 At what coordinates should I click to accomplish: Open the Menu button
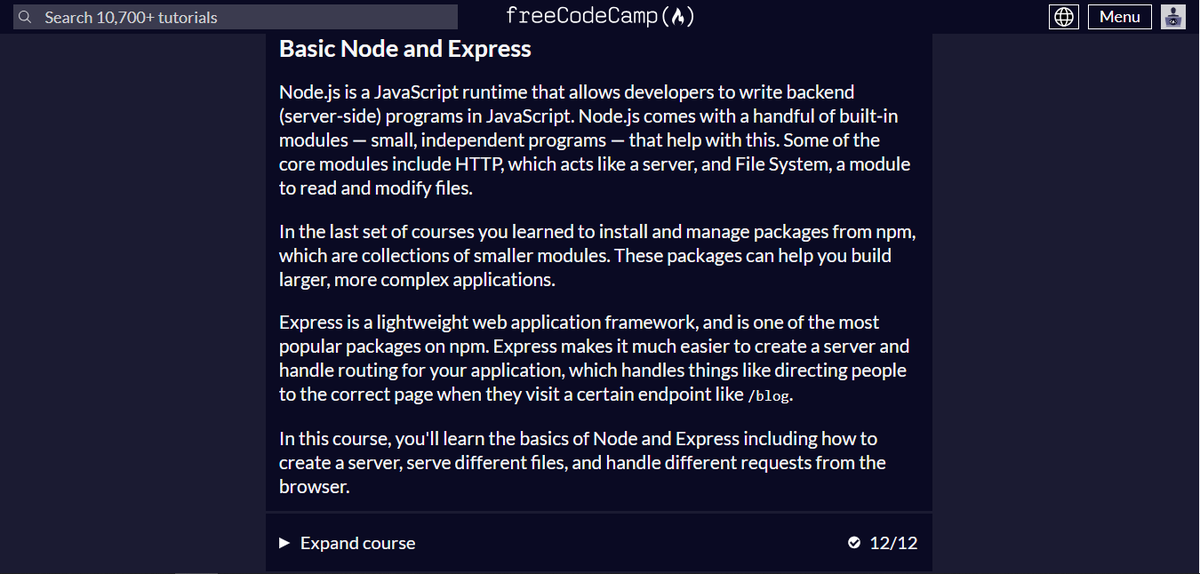(x=1120, y=16)
